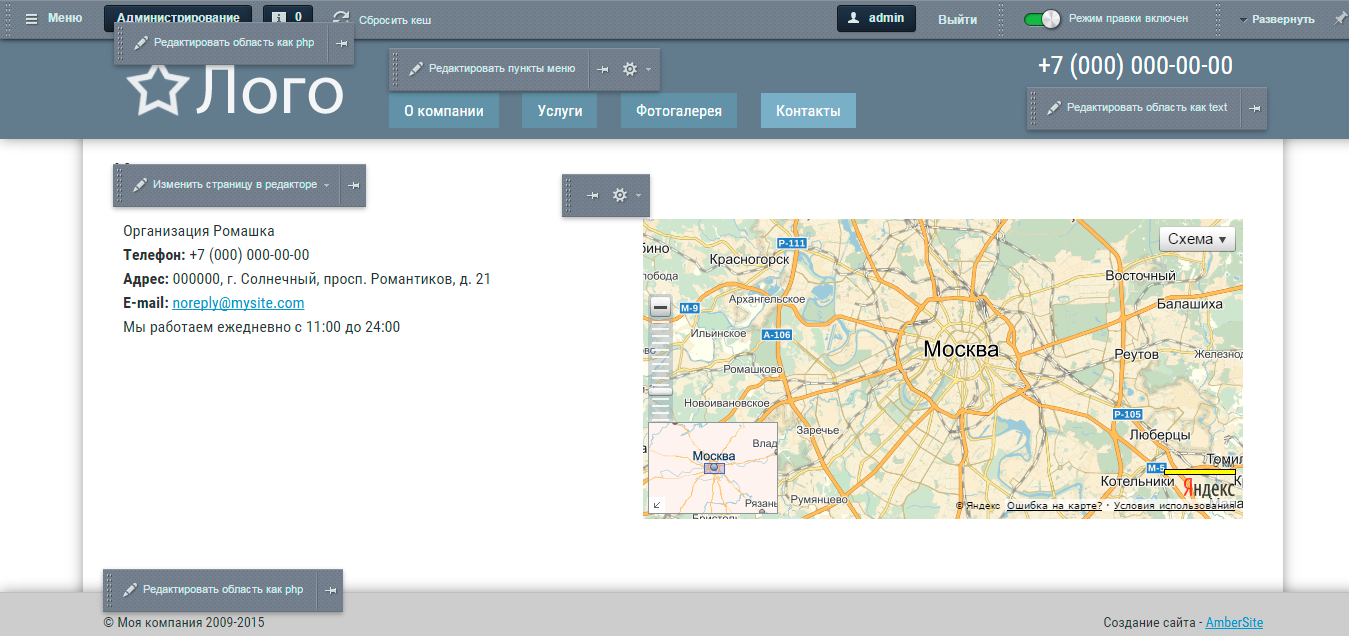Click the pin icon at the panel's far right
The height and width of the screenshot is (636, 1349).
[x=1339, y=18]
